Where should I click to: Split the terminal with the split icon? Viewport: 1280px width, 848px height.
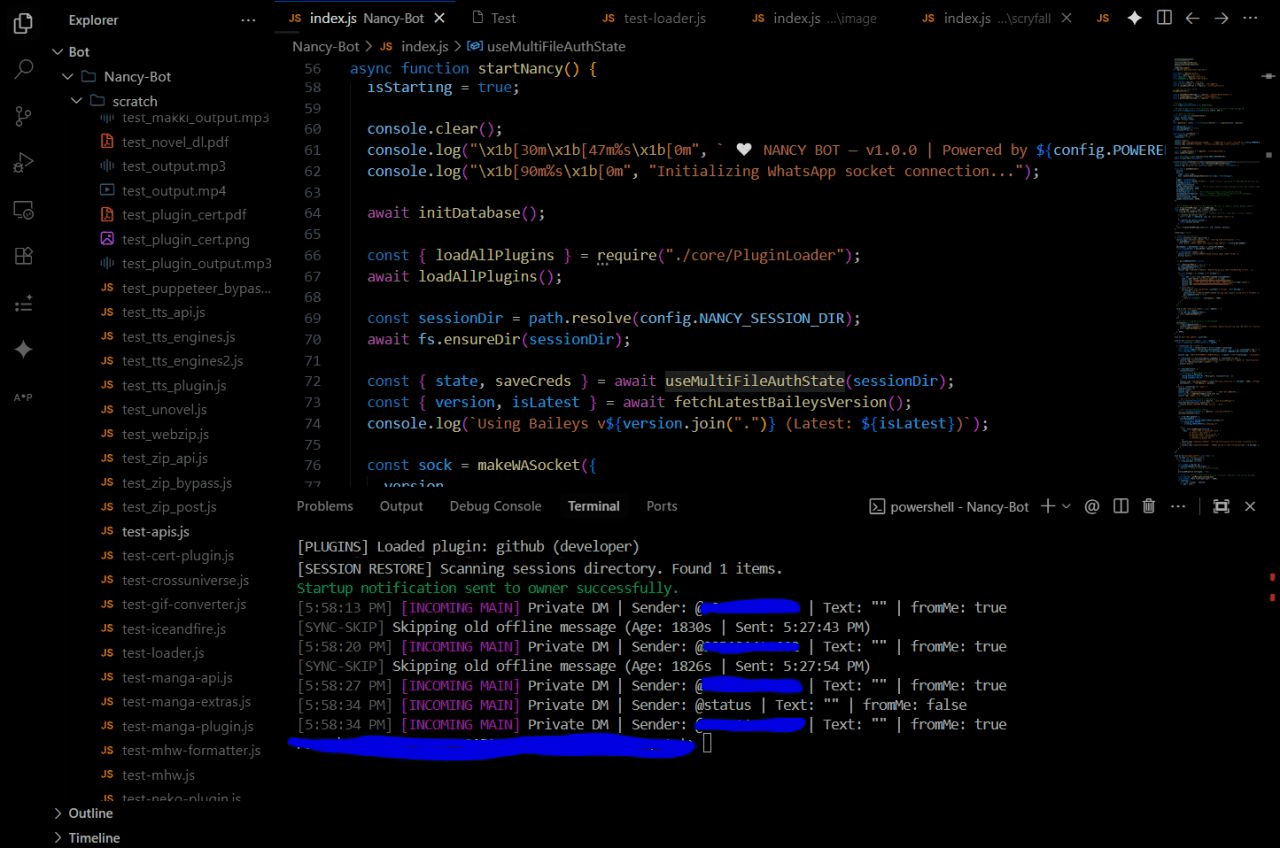[1121, 506]
